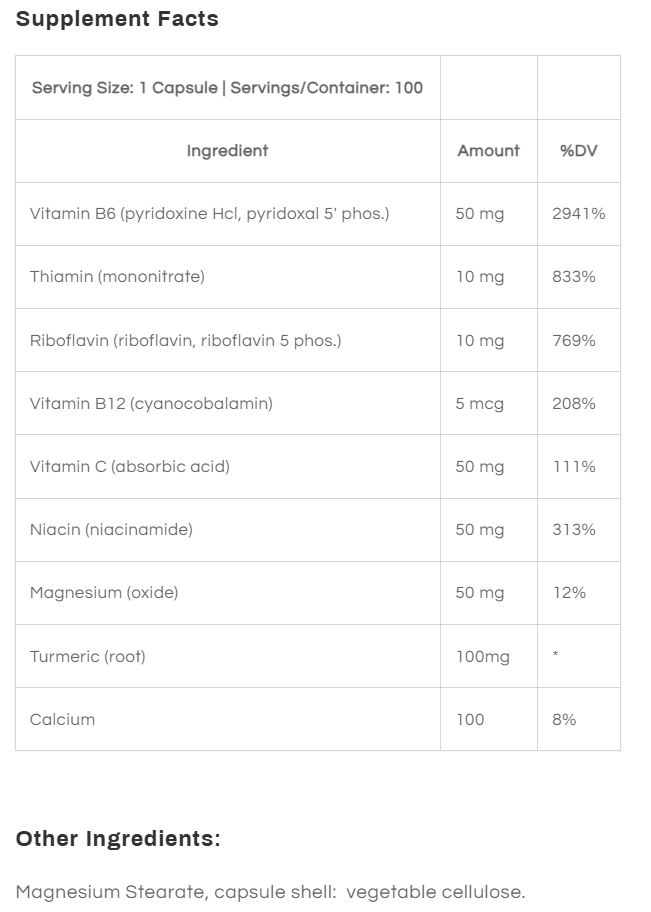Select the Riboflavin ingredient cell
This screenshot has width=651, height=912.
point(185,340)
